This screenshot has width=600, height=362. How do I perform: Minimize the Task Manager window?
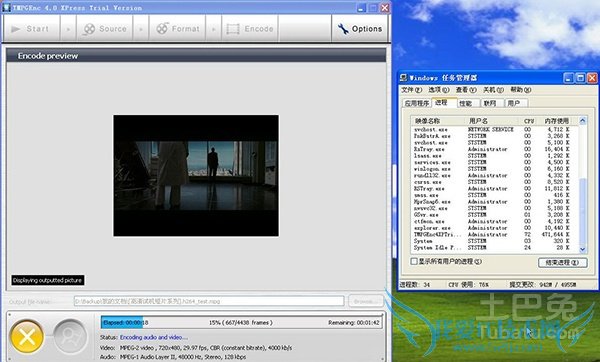click(x=568, y=78)
